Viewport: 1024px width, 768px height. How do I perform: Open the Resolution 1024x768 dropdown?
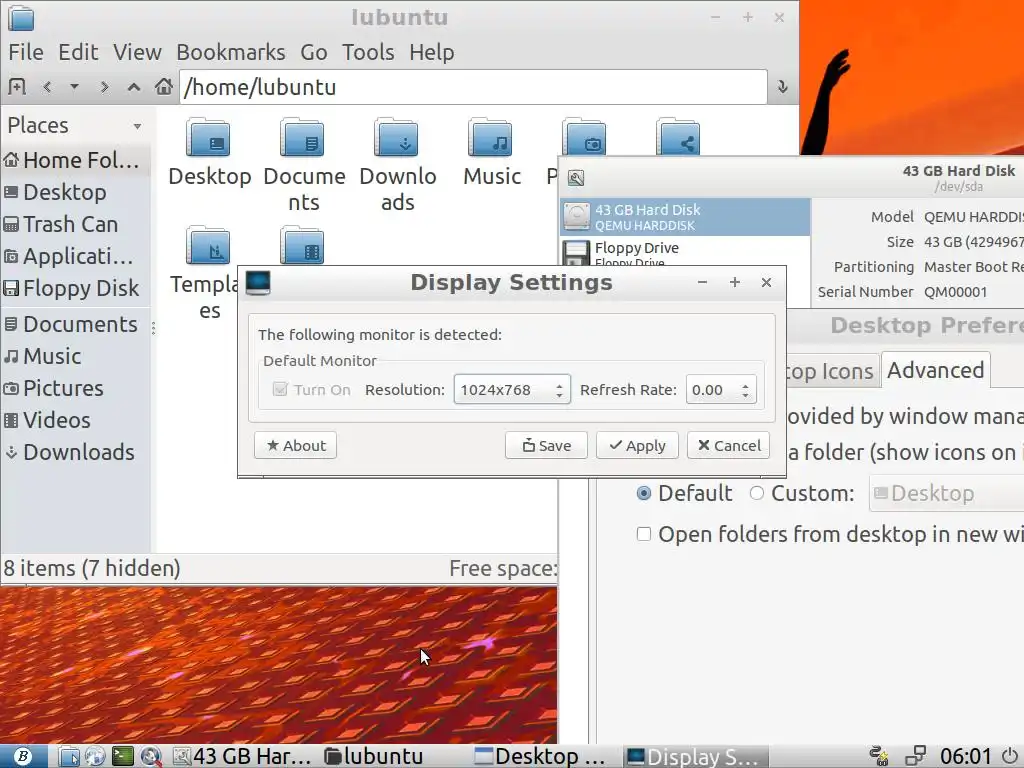pos(512,390)
